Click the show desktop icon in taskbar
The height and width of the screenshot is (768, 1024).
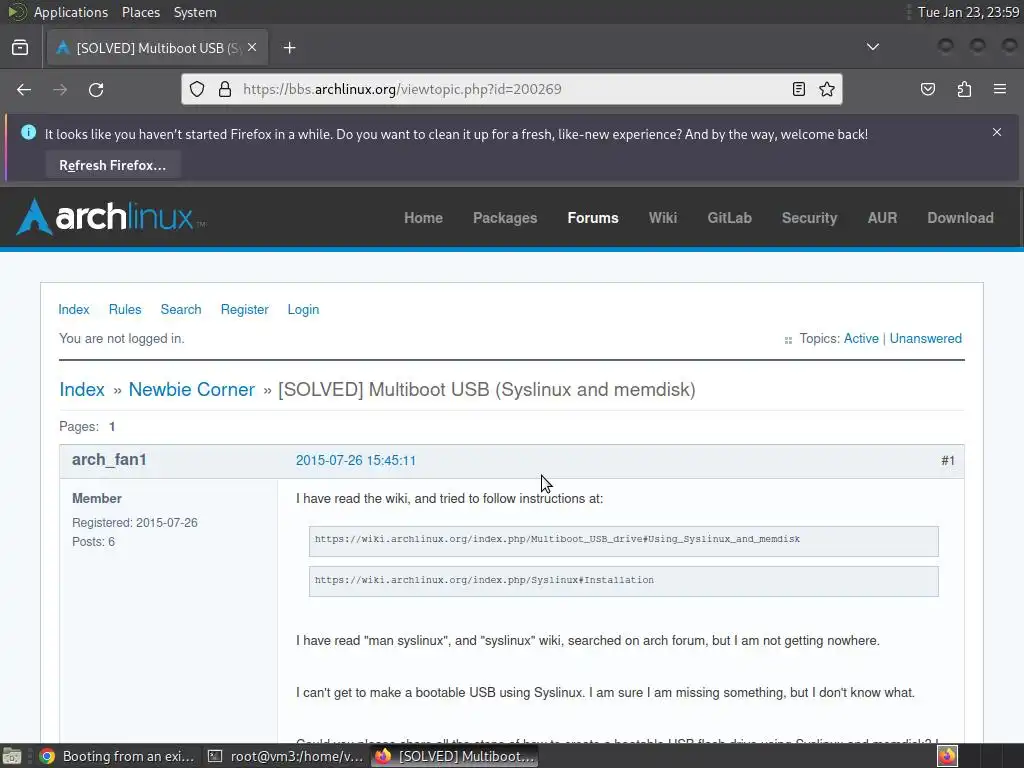12,756
